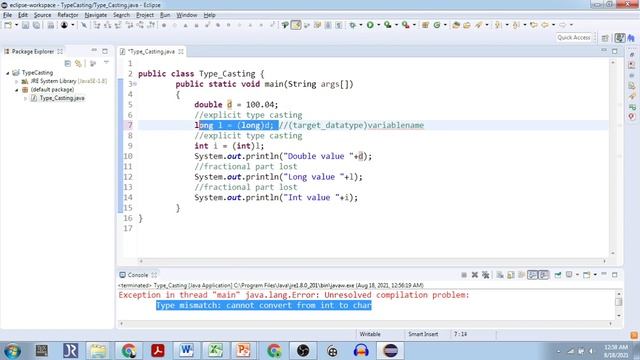Viewport: 640px width, 360px height.
Task: Click the Run External Tools icon
Action: (405, 25)
